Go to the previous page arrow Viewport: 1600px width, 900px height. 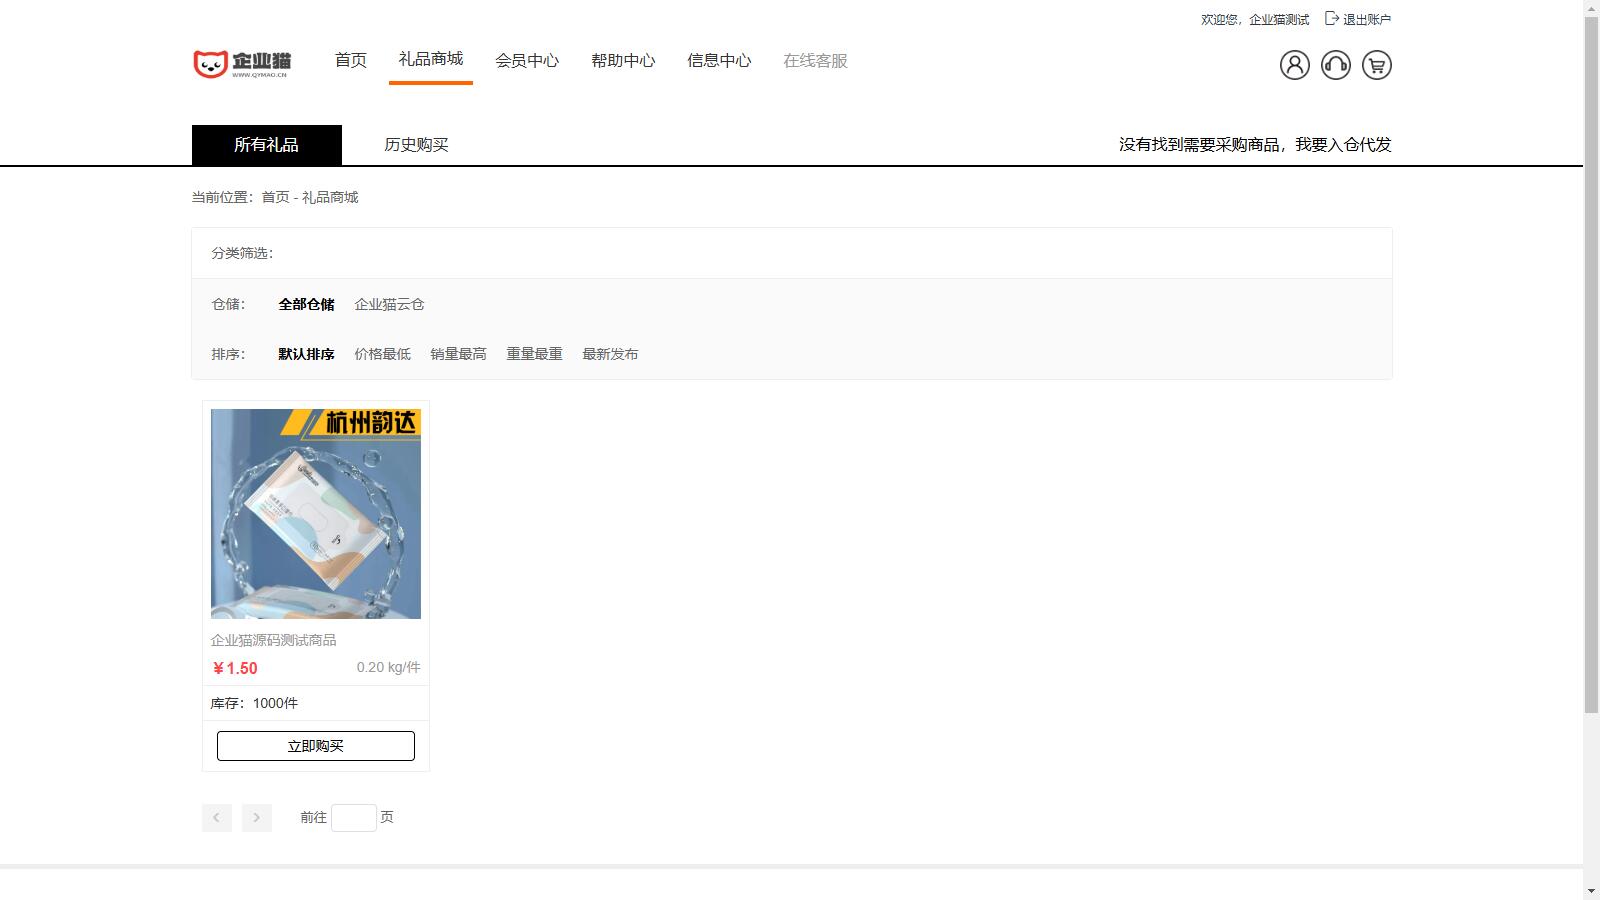[216, 818]
